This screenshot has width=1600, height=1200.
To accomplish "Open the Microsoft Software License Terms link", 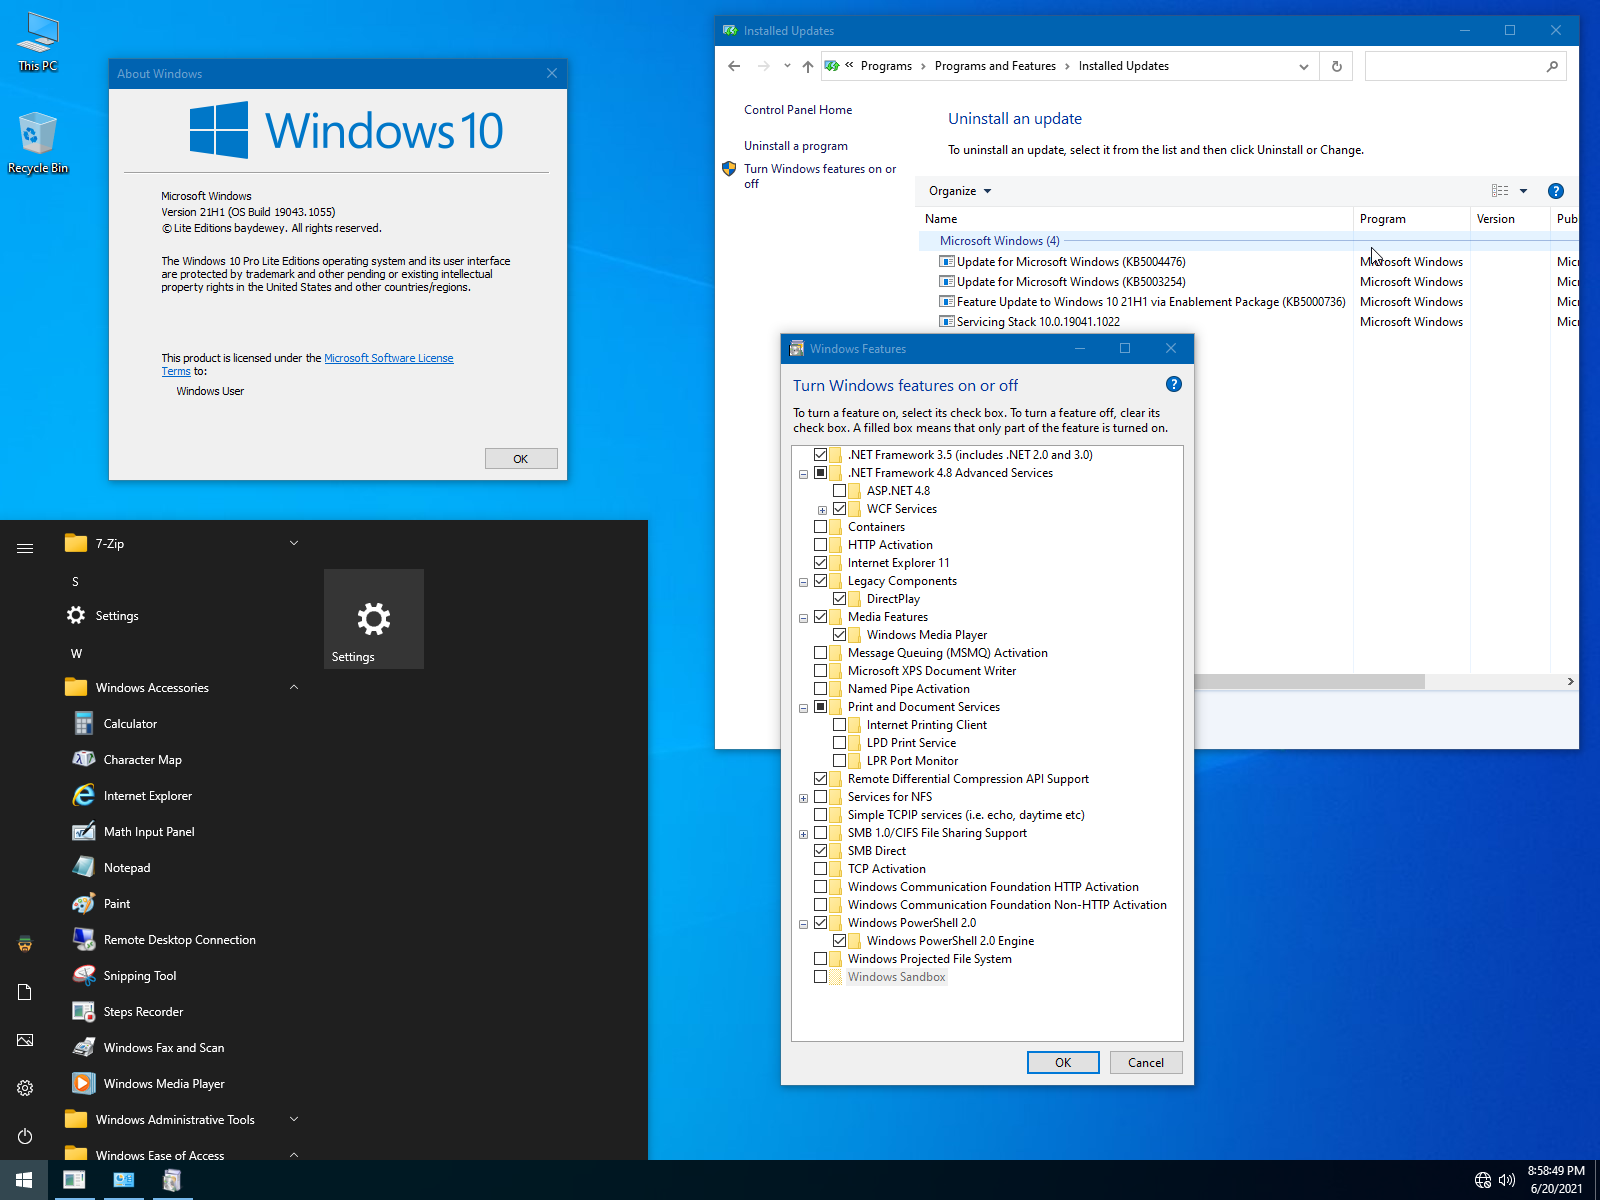I will coord(389,357).
